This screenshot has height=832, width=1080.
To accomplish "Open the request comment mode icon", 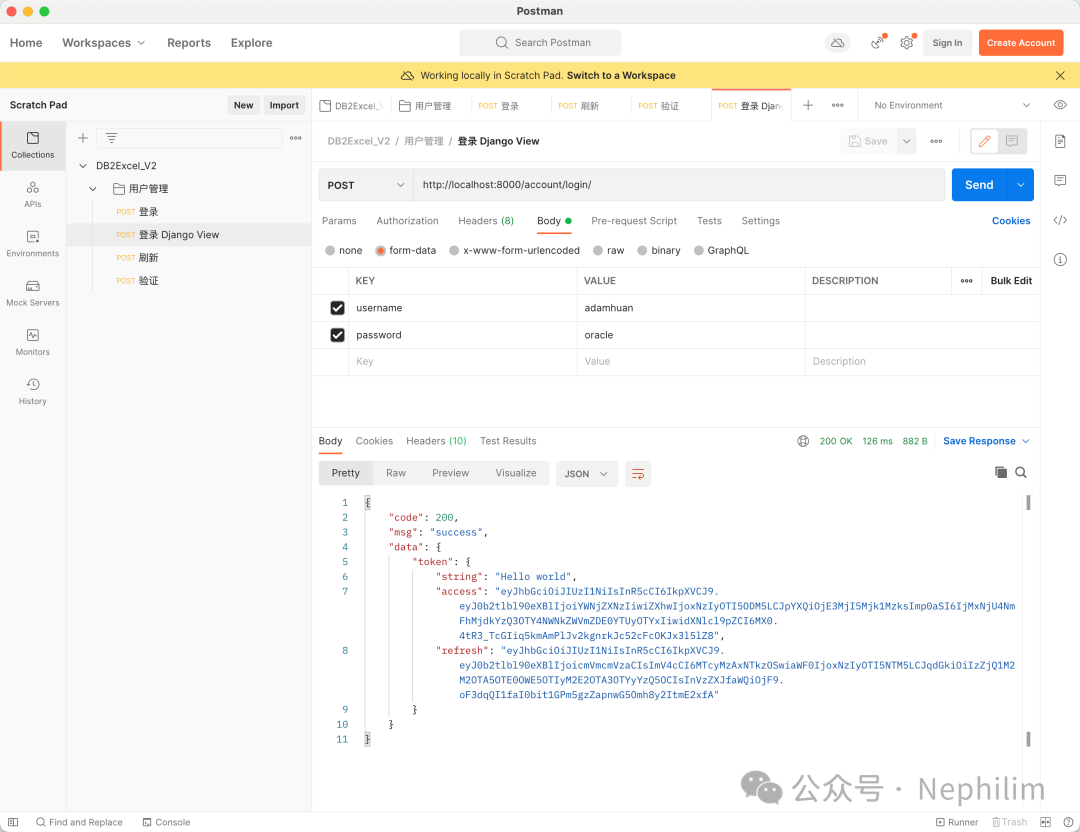I will click(1012, 141).
